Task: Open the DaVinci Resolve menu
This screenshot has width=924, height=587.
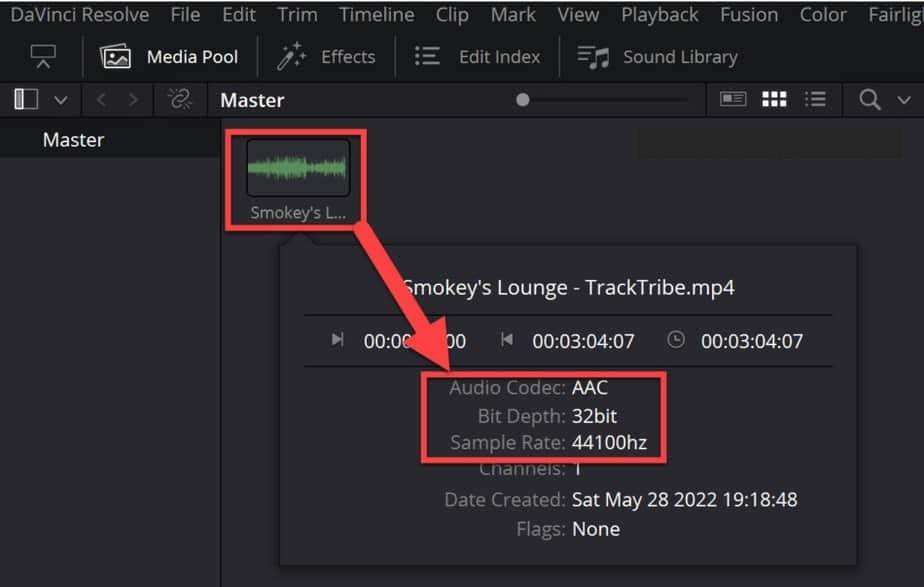Action: (x=80, y=15)
